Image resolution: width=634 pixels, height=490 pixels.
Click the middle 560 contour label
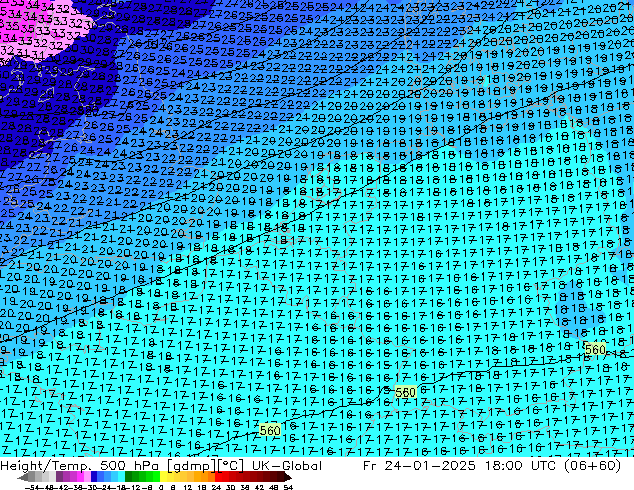(x=405, y=392)
